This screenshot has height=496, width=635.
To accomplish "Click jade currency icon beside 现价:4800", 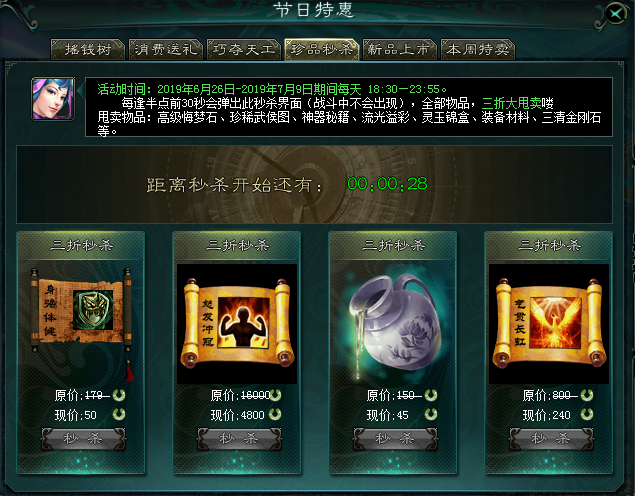I will [275, 414].
